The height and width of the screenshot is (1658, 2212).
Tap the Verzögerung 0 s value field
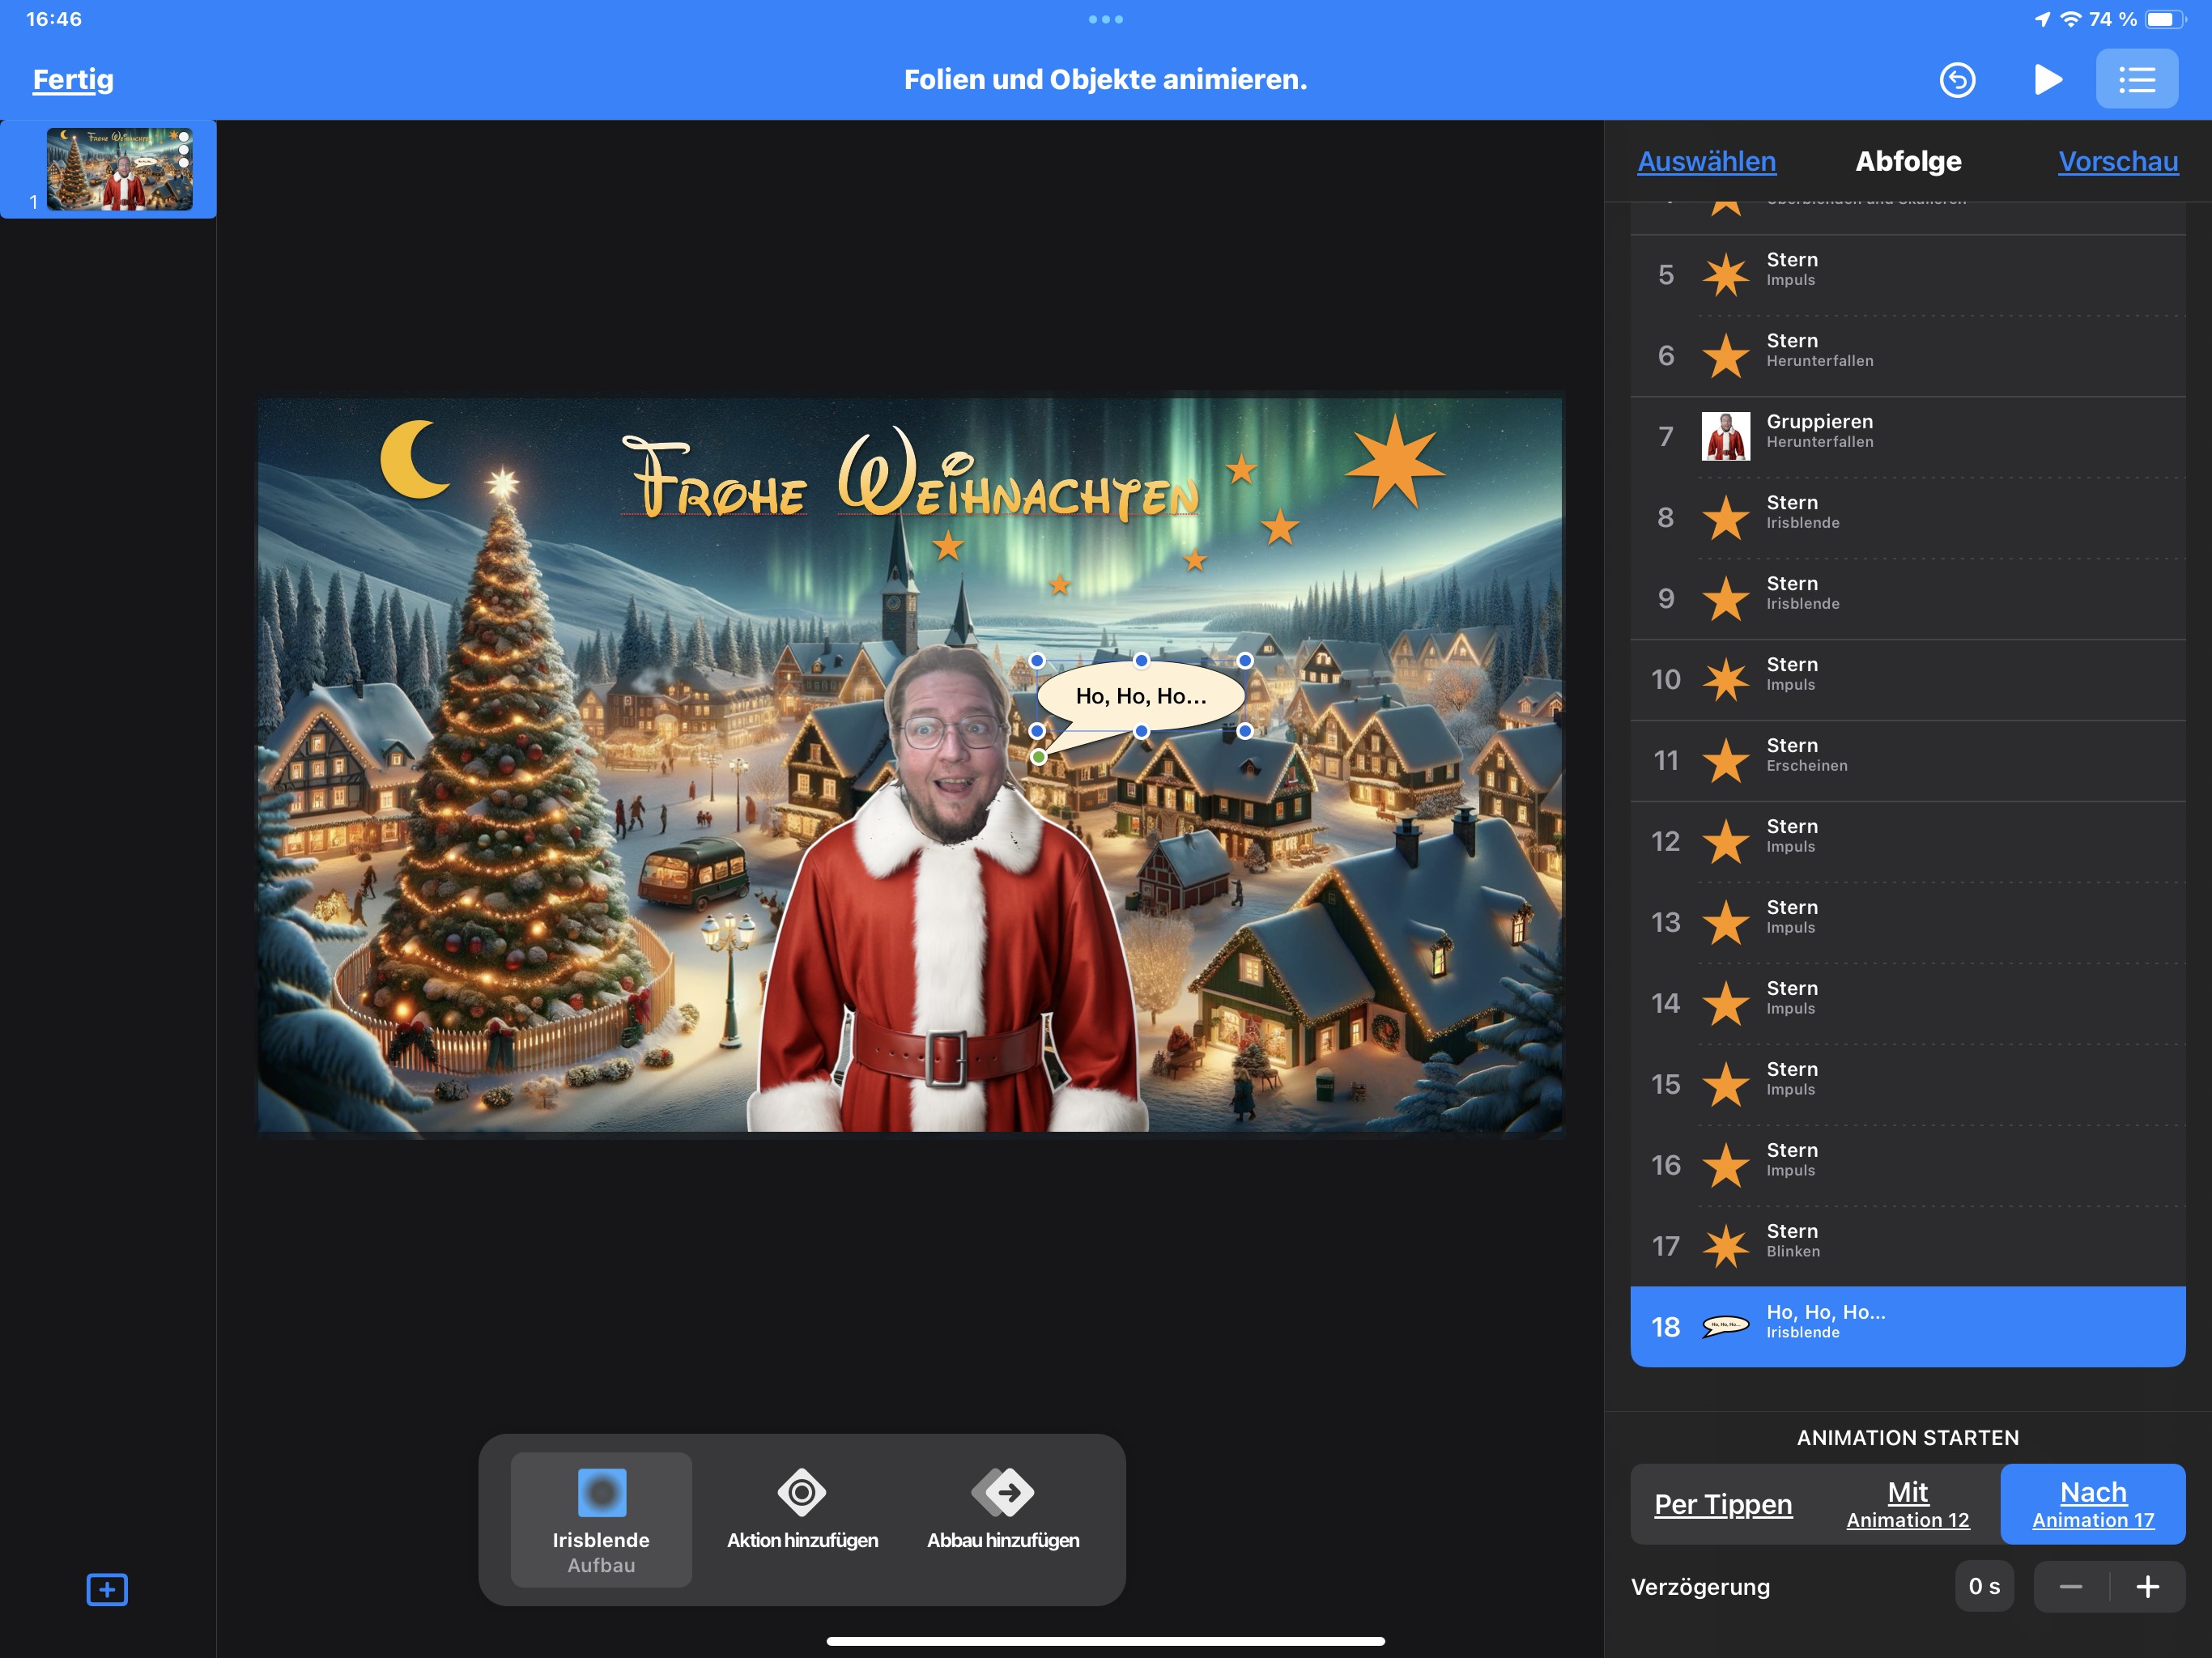coord(1984,1587)
